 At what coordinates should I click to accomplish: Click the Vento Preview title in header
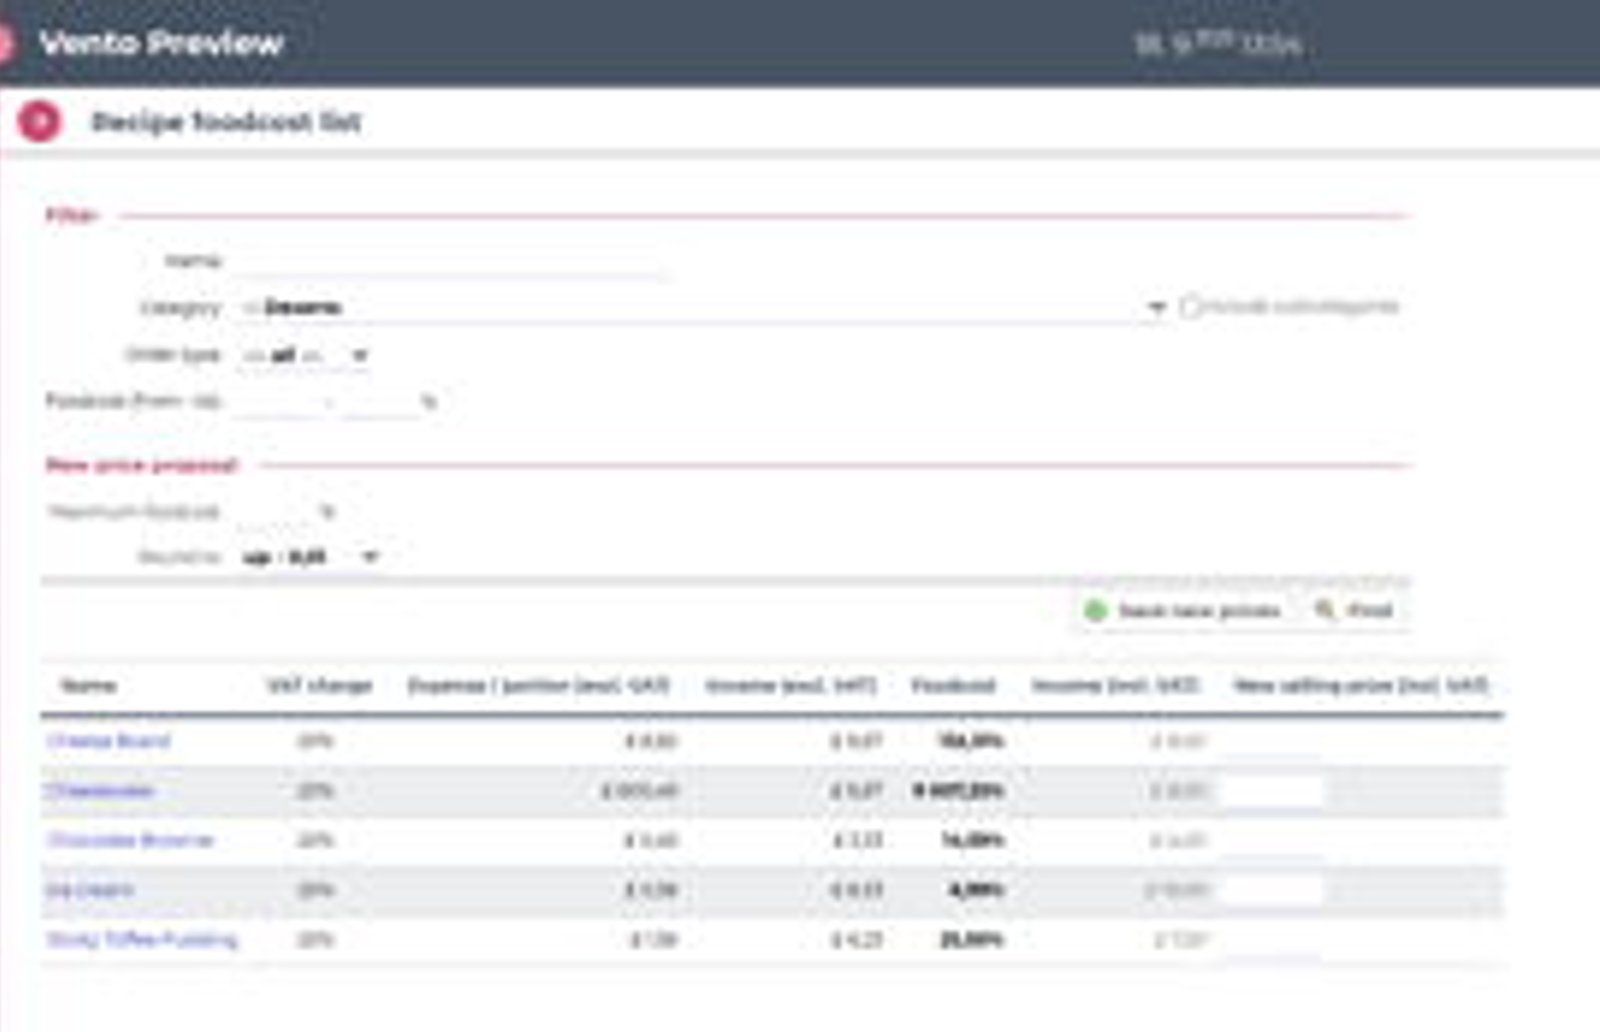(x=162, y=43)
